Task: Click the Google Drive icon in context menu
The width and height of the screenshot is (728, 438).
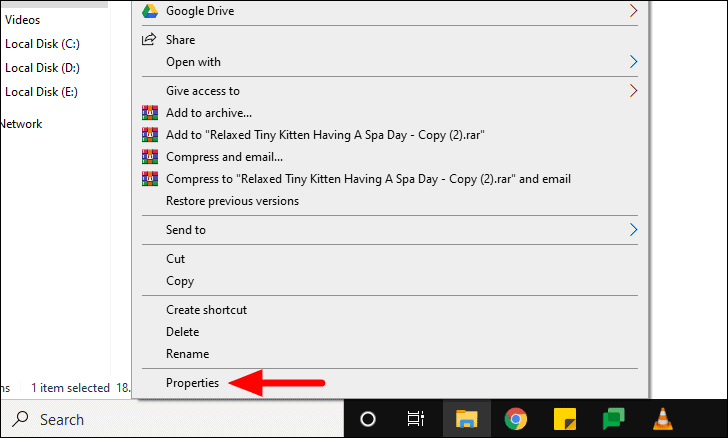Action: (150, 11)
